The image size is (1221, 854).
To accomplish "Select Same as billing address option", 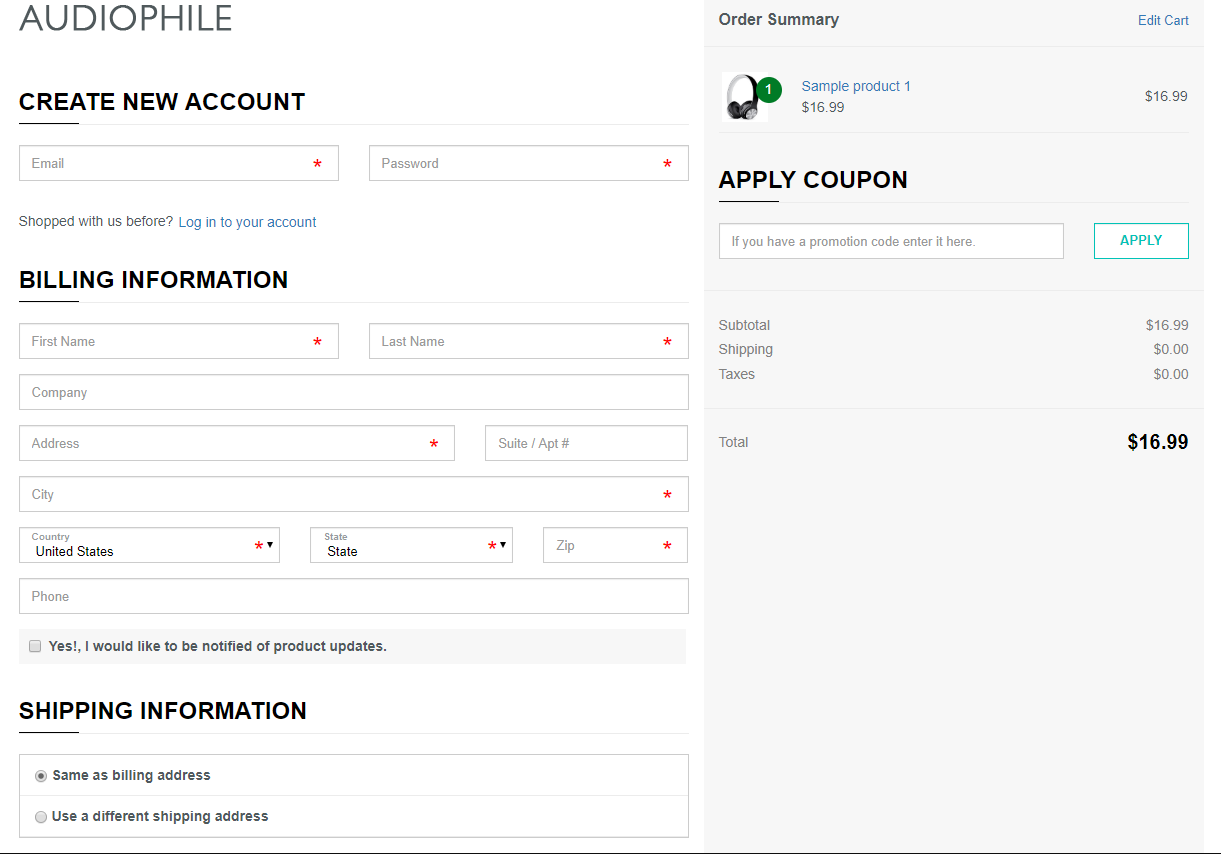I will pos(41,775).
